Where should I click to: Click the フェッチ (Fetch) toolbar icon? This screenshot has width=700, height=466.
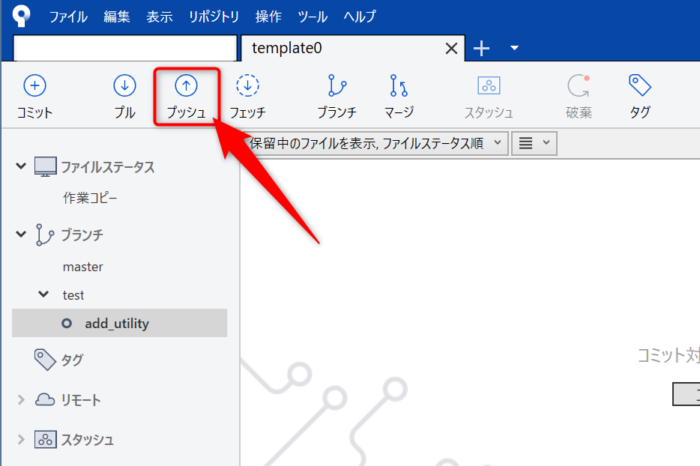247,87
